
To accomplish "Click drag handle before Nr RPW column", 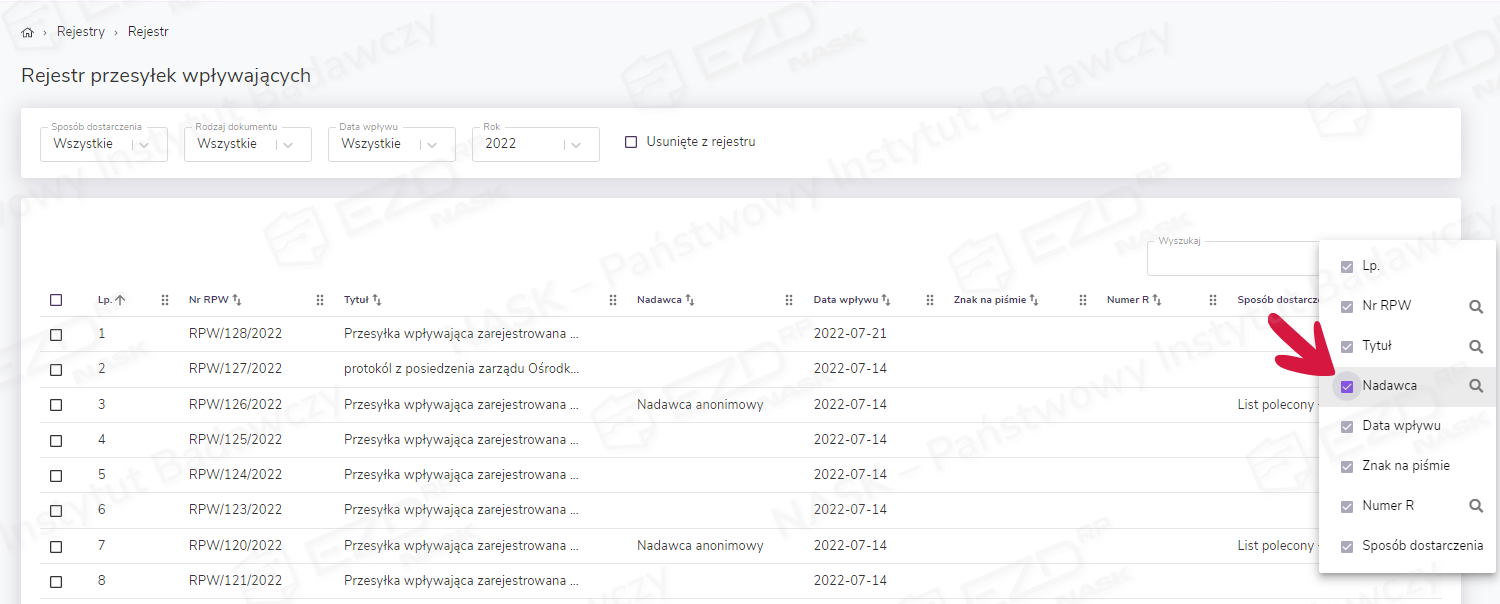I will [x=165, y=300].
